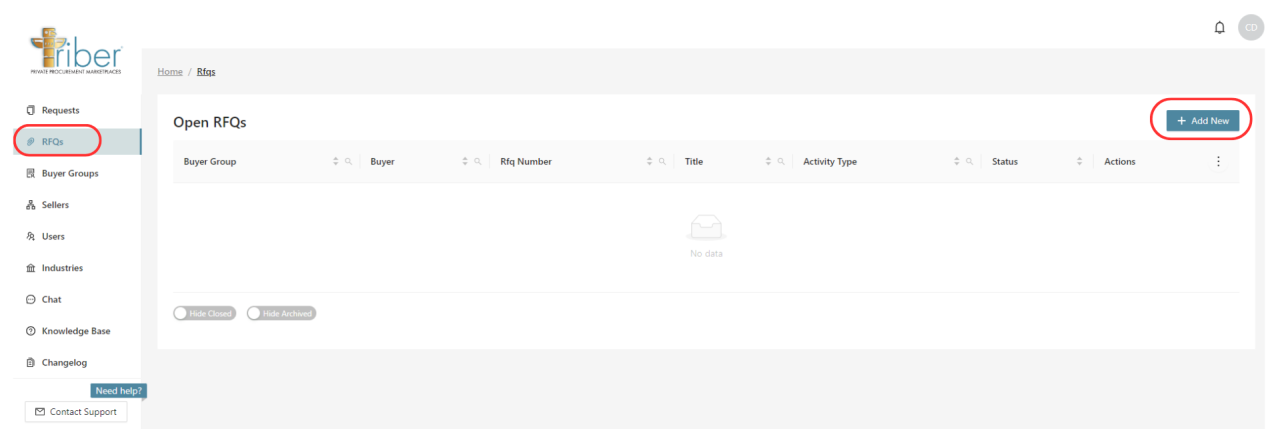Sort by the Status column arrows
Viewport: 1280px width, 429px height.
point(1079,162)
